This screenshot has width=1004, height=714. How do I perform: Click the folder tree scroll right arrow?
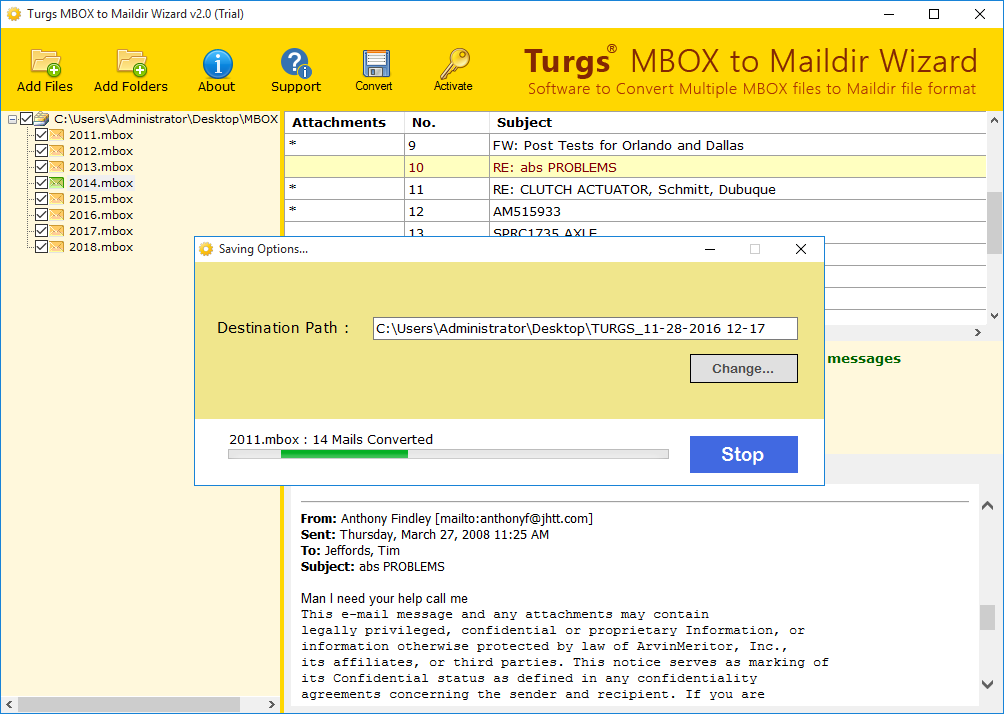271,704
